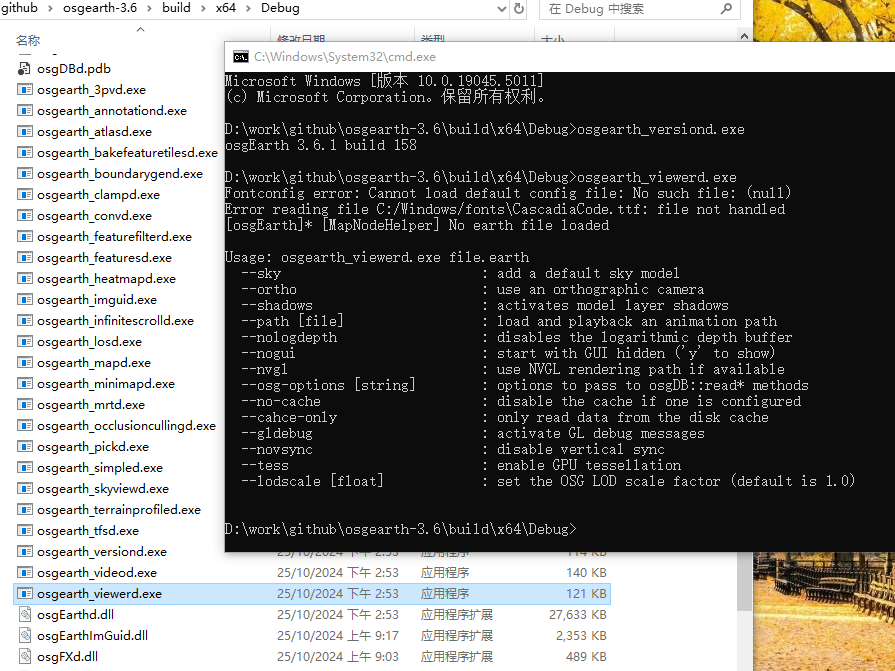Go to the x64 breadcrumb folder
The image size is (895, 671).
[226, 8]
